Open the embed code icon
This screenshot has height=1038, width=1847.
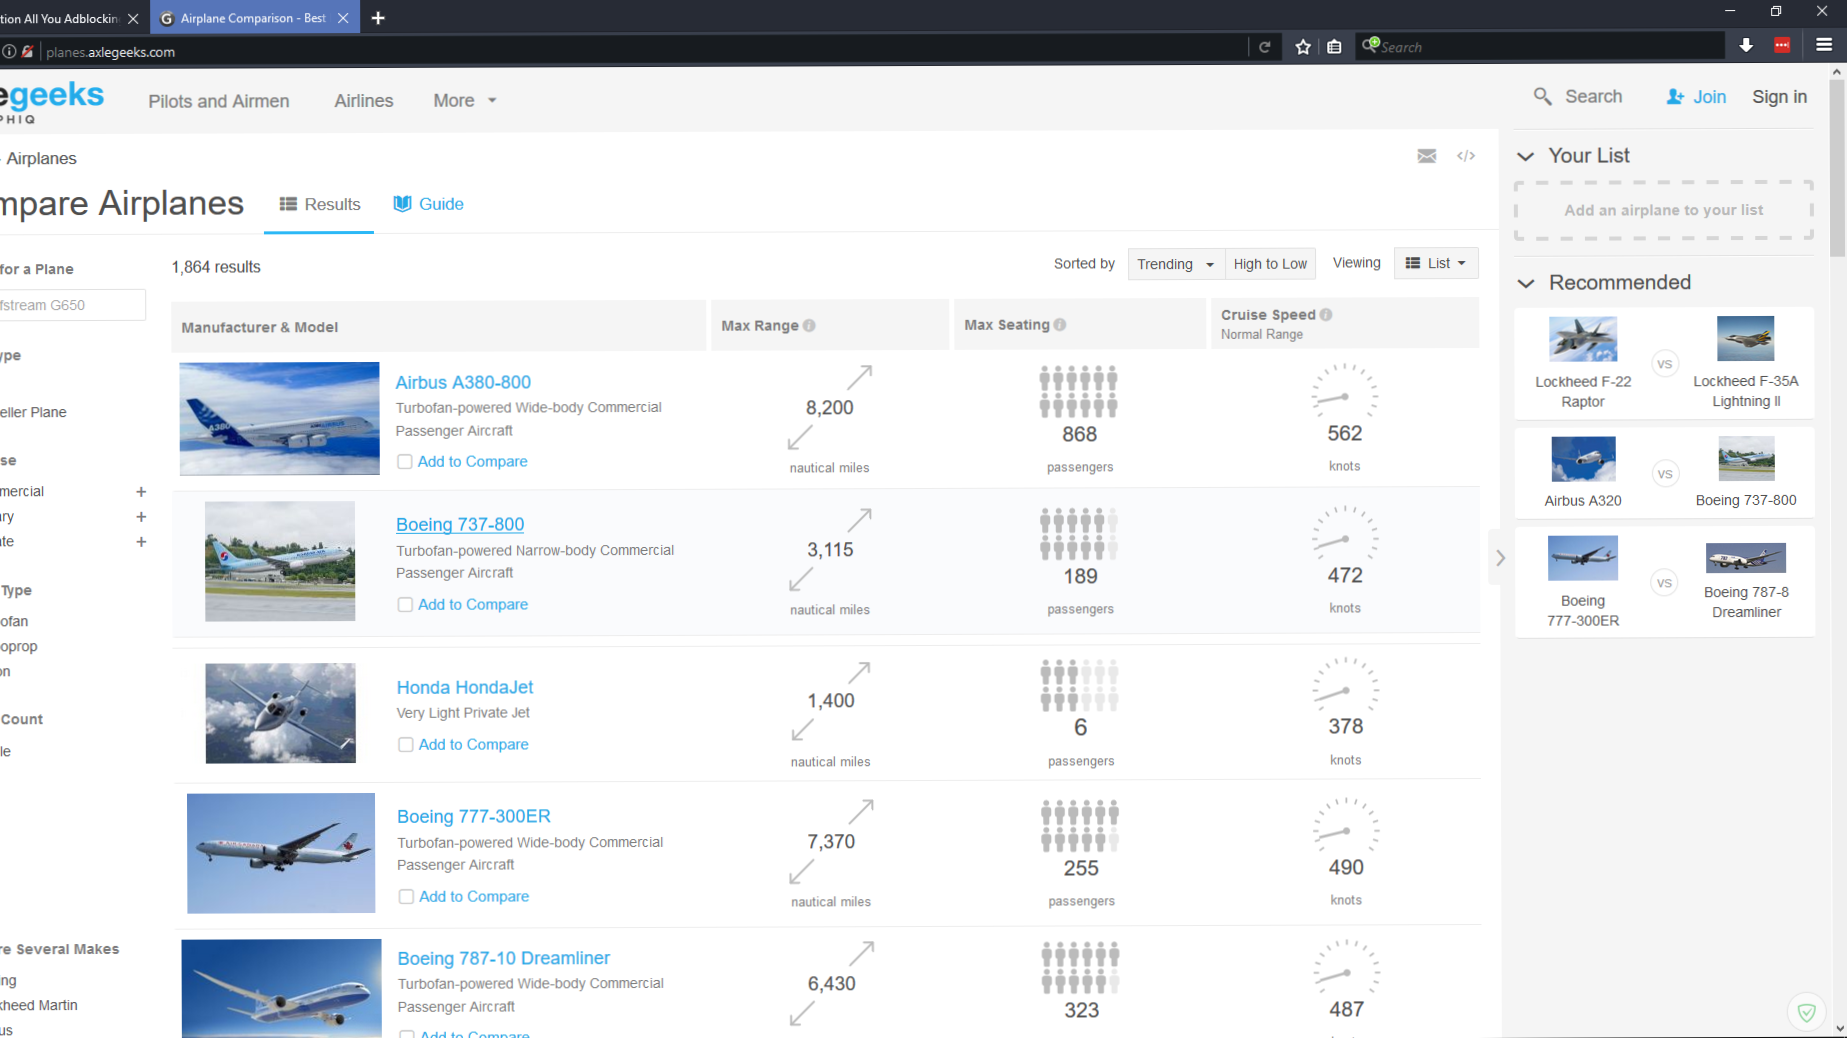click(x=1466, y=156)
